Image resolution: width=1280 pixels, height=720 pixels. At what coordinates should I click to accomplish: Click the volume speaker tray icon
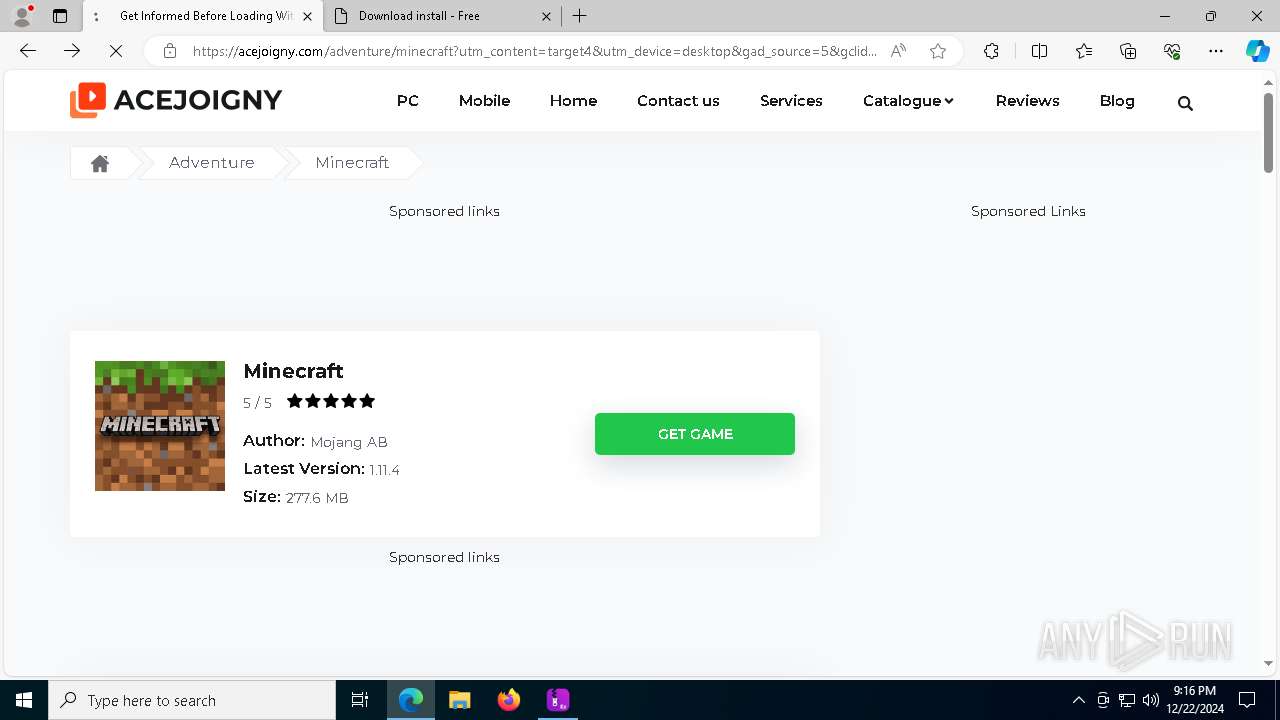[1150, 700]
